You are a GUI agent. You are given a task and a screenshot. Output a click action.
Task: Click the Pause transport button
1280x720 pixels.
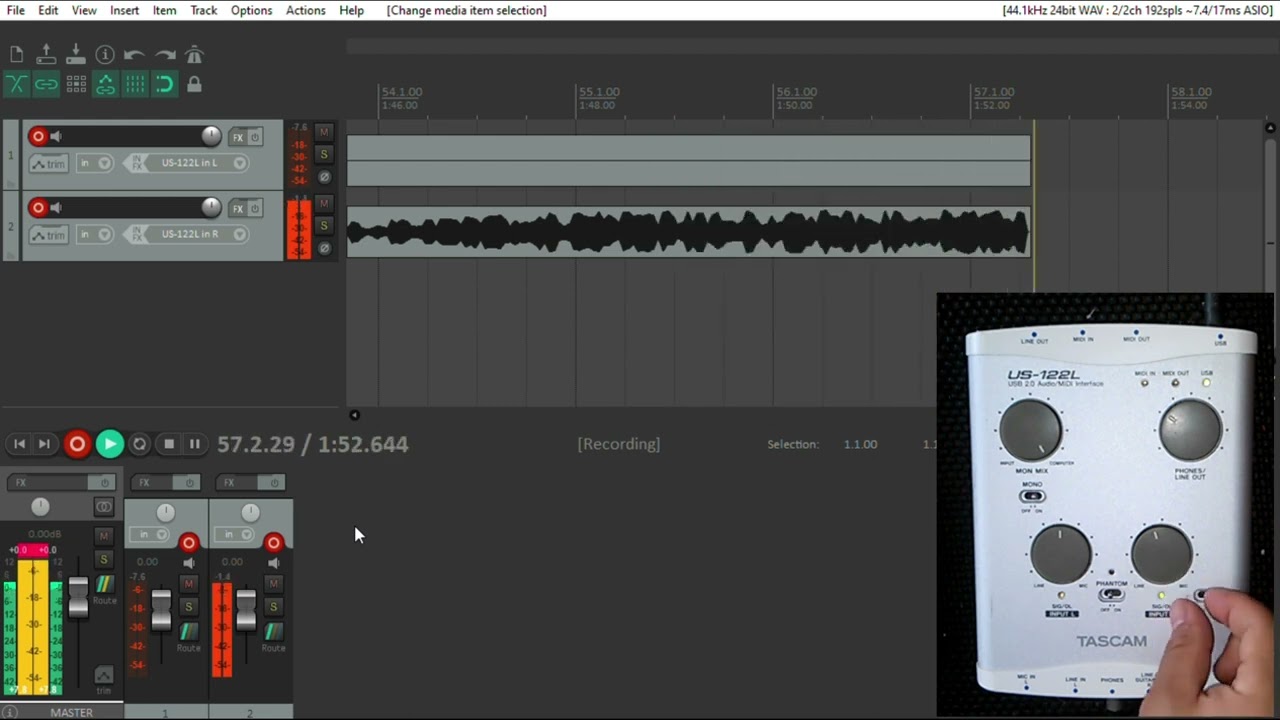[195, 444]
